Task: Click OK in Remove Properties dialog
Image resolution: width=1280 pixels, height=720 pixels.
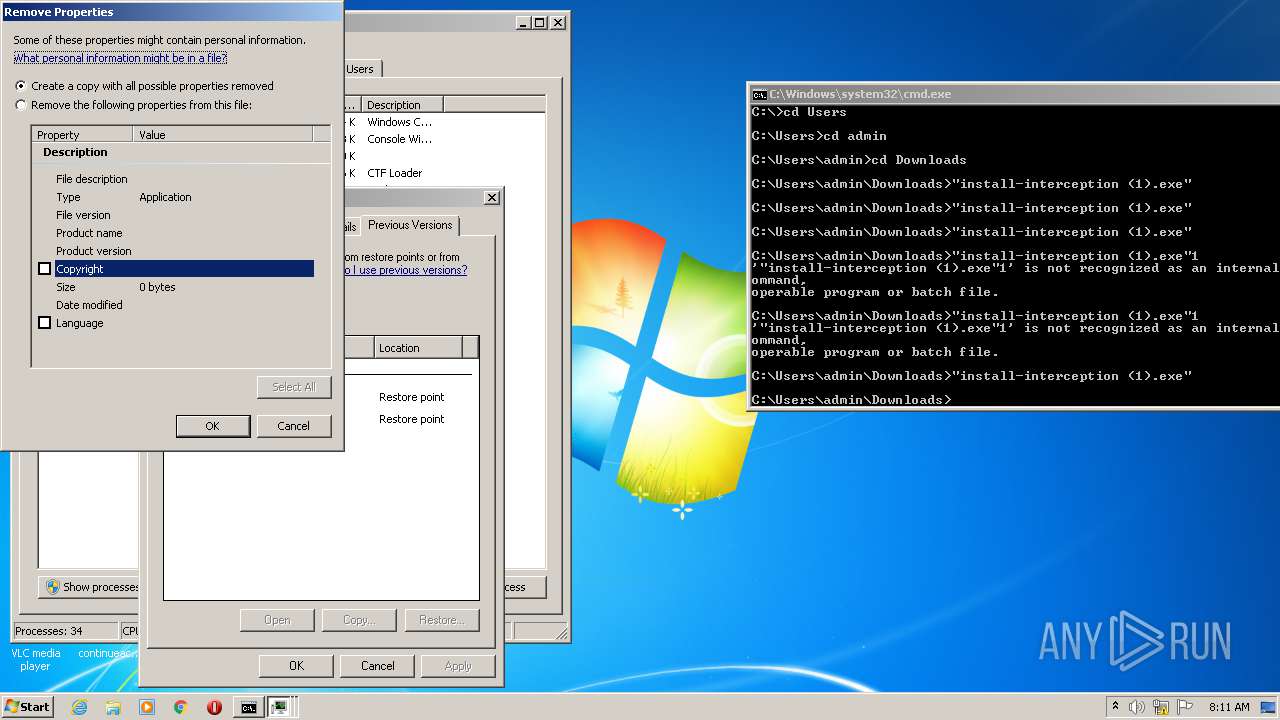Action: point(212,426)
